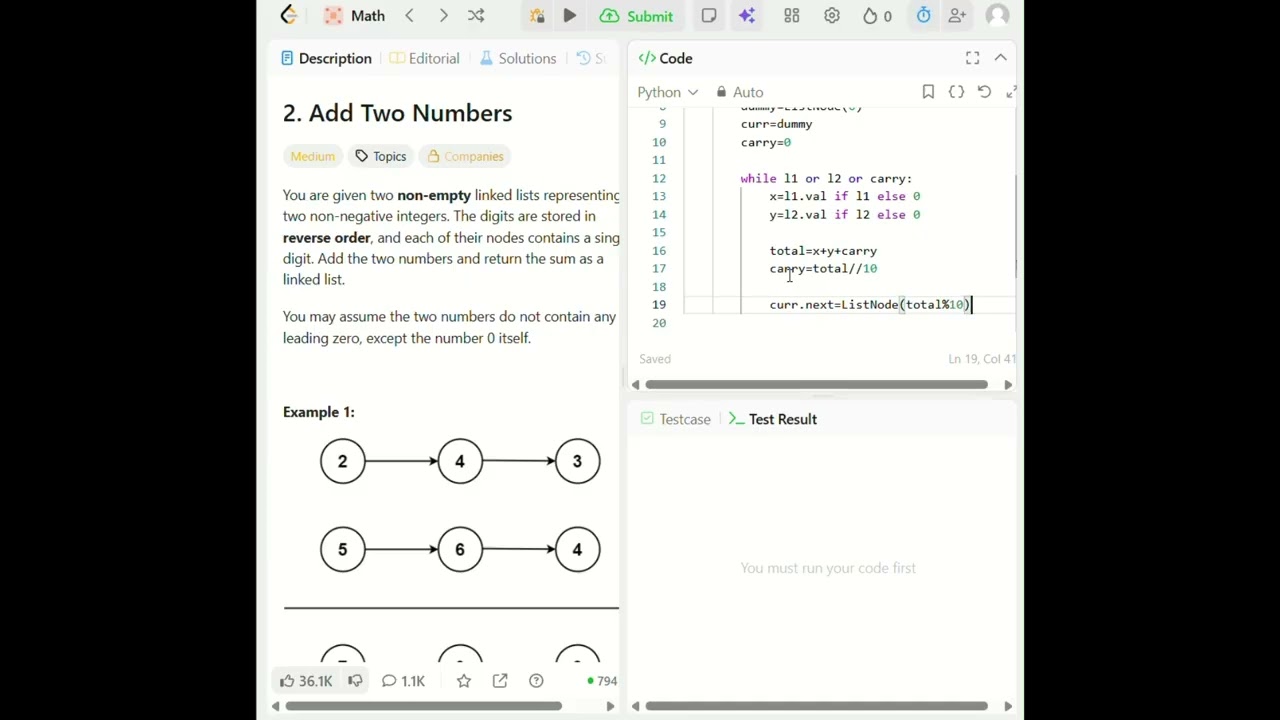Select the Code panel tab
The image size is (1280, 720).
pyautogui.click(x=665, y=58)
